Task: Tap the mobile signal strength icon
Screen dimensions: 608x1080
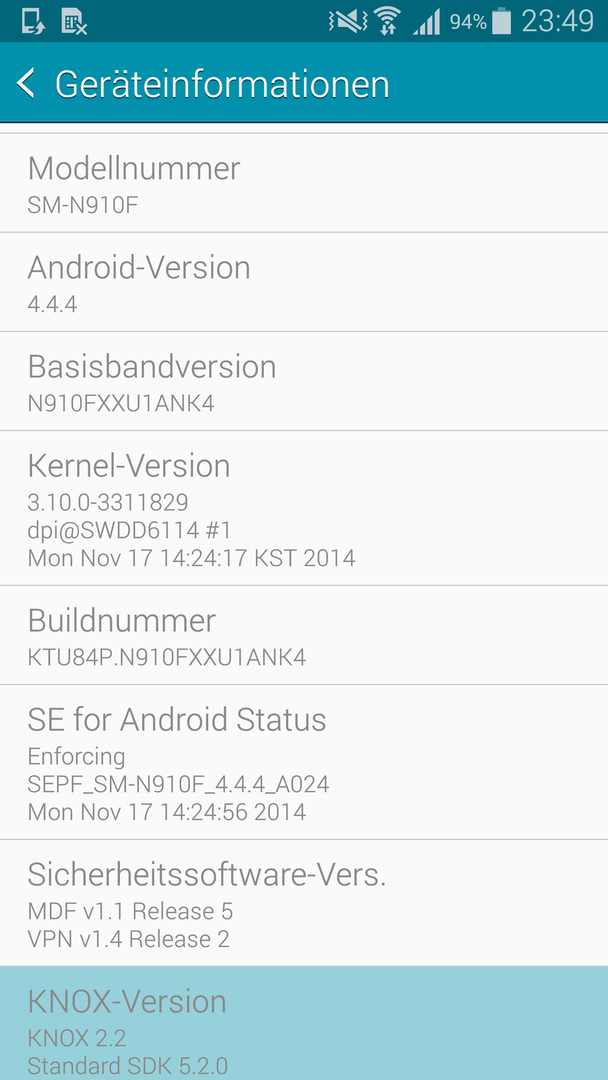Action: click(x=427, y=22)
